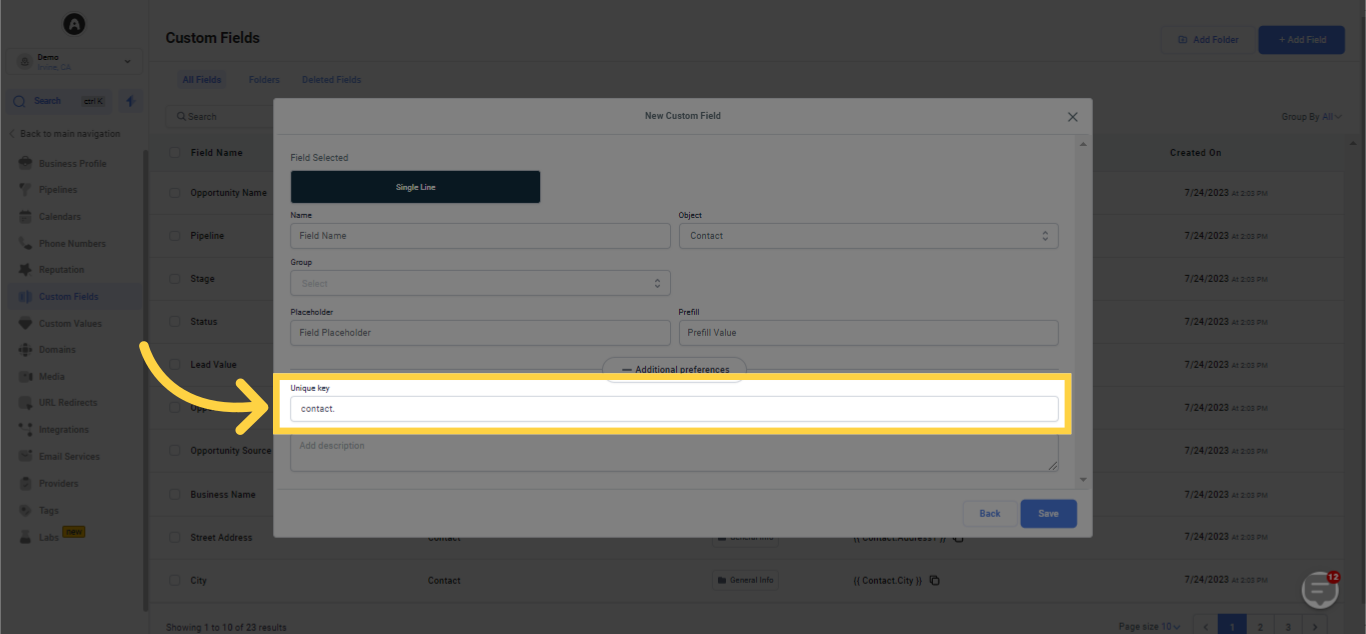Open the Demo account switcher dropdown
Image resolution: width=1366 pixels, height=634 pixels.
pos(75,61)
